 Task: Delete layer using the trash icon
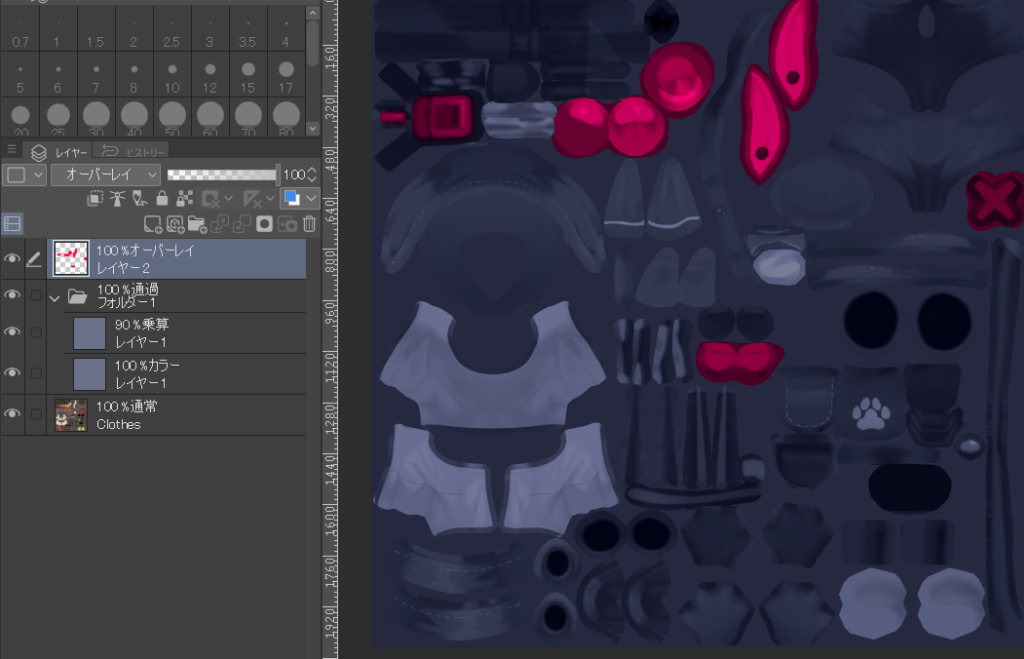pos(310,224)
